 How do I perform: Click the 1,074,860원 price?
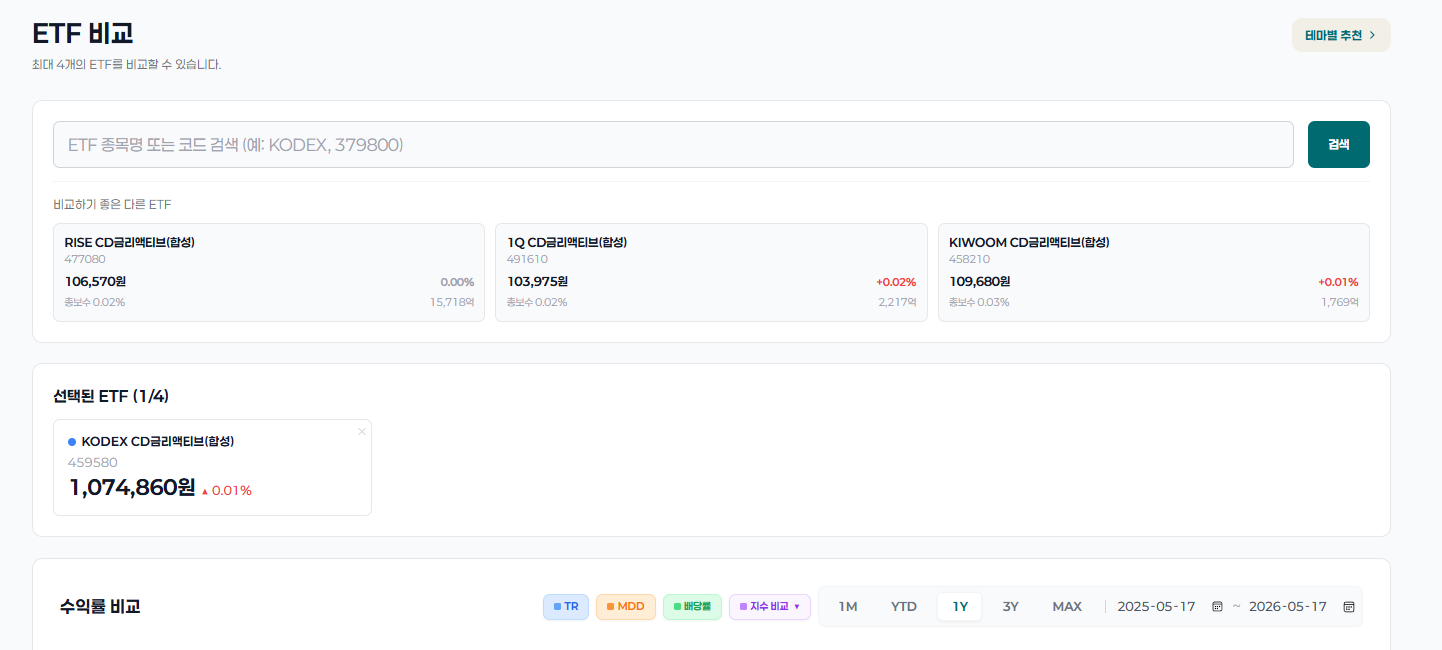132,488
